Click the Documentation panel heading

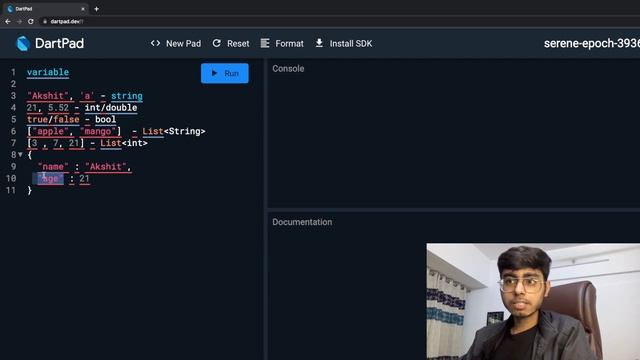[x=302, y=222]
